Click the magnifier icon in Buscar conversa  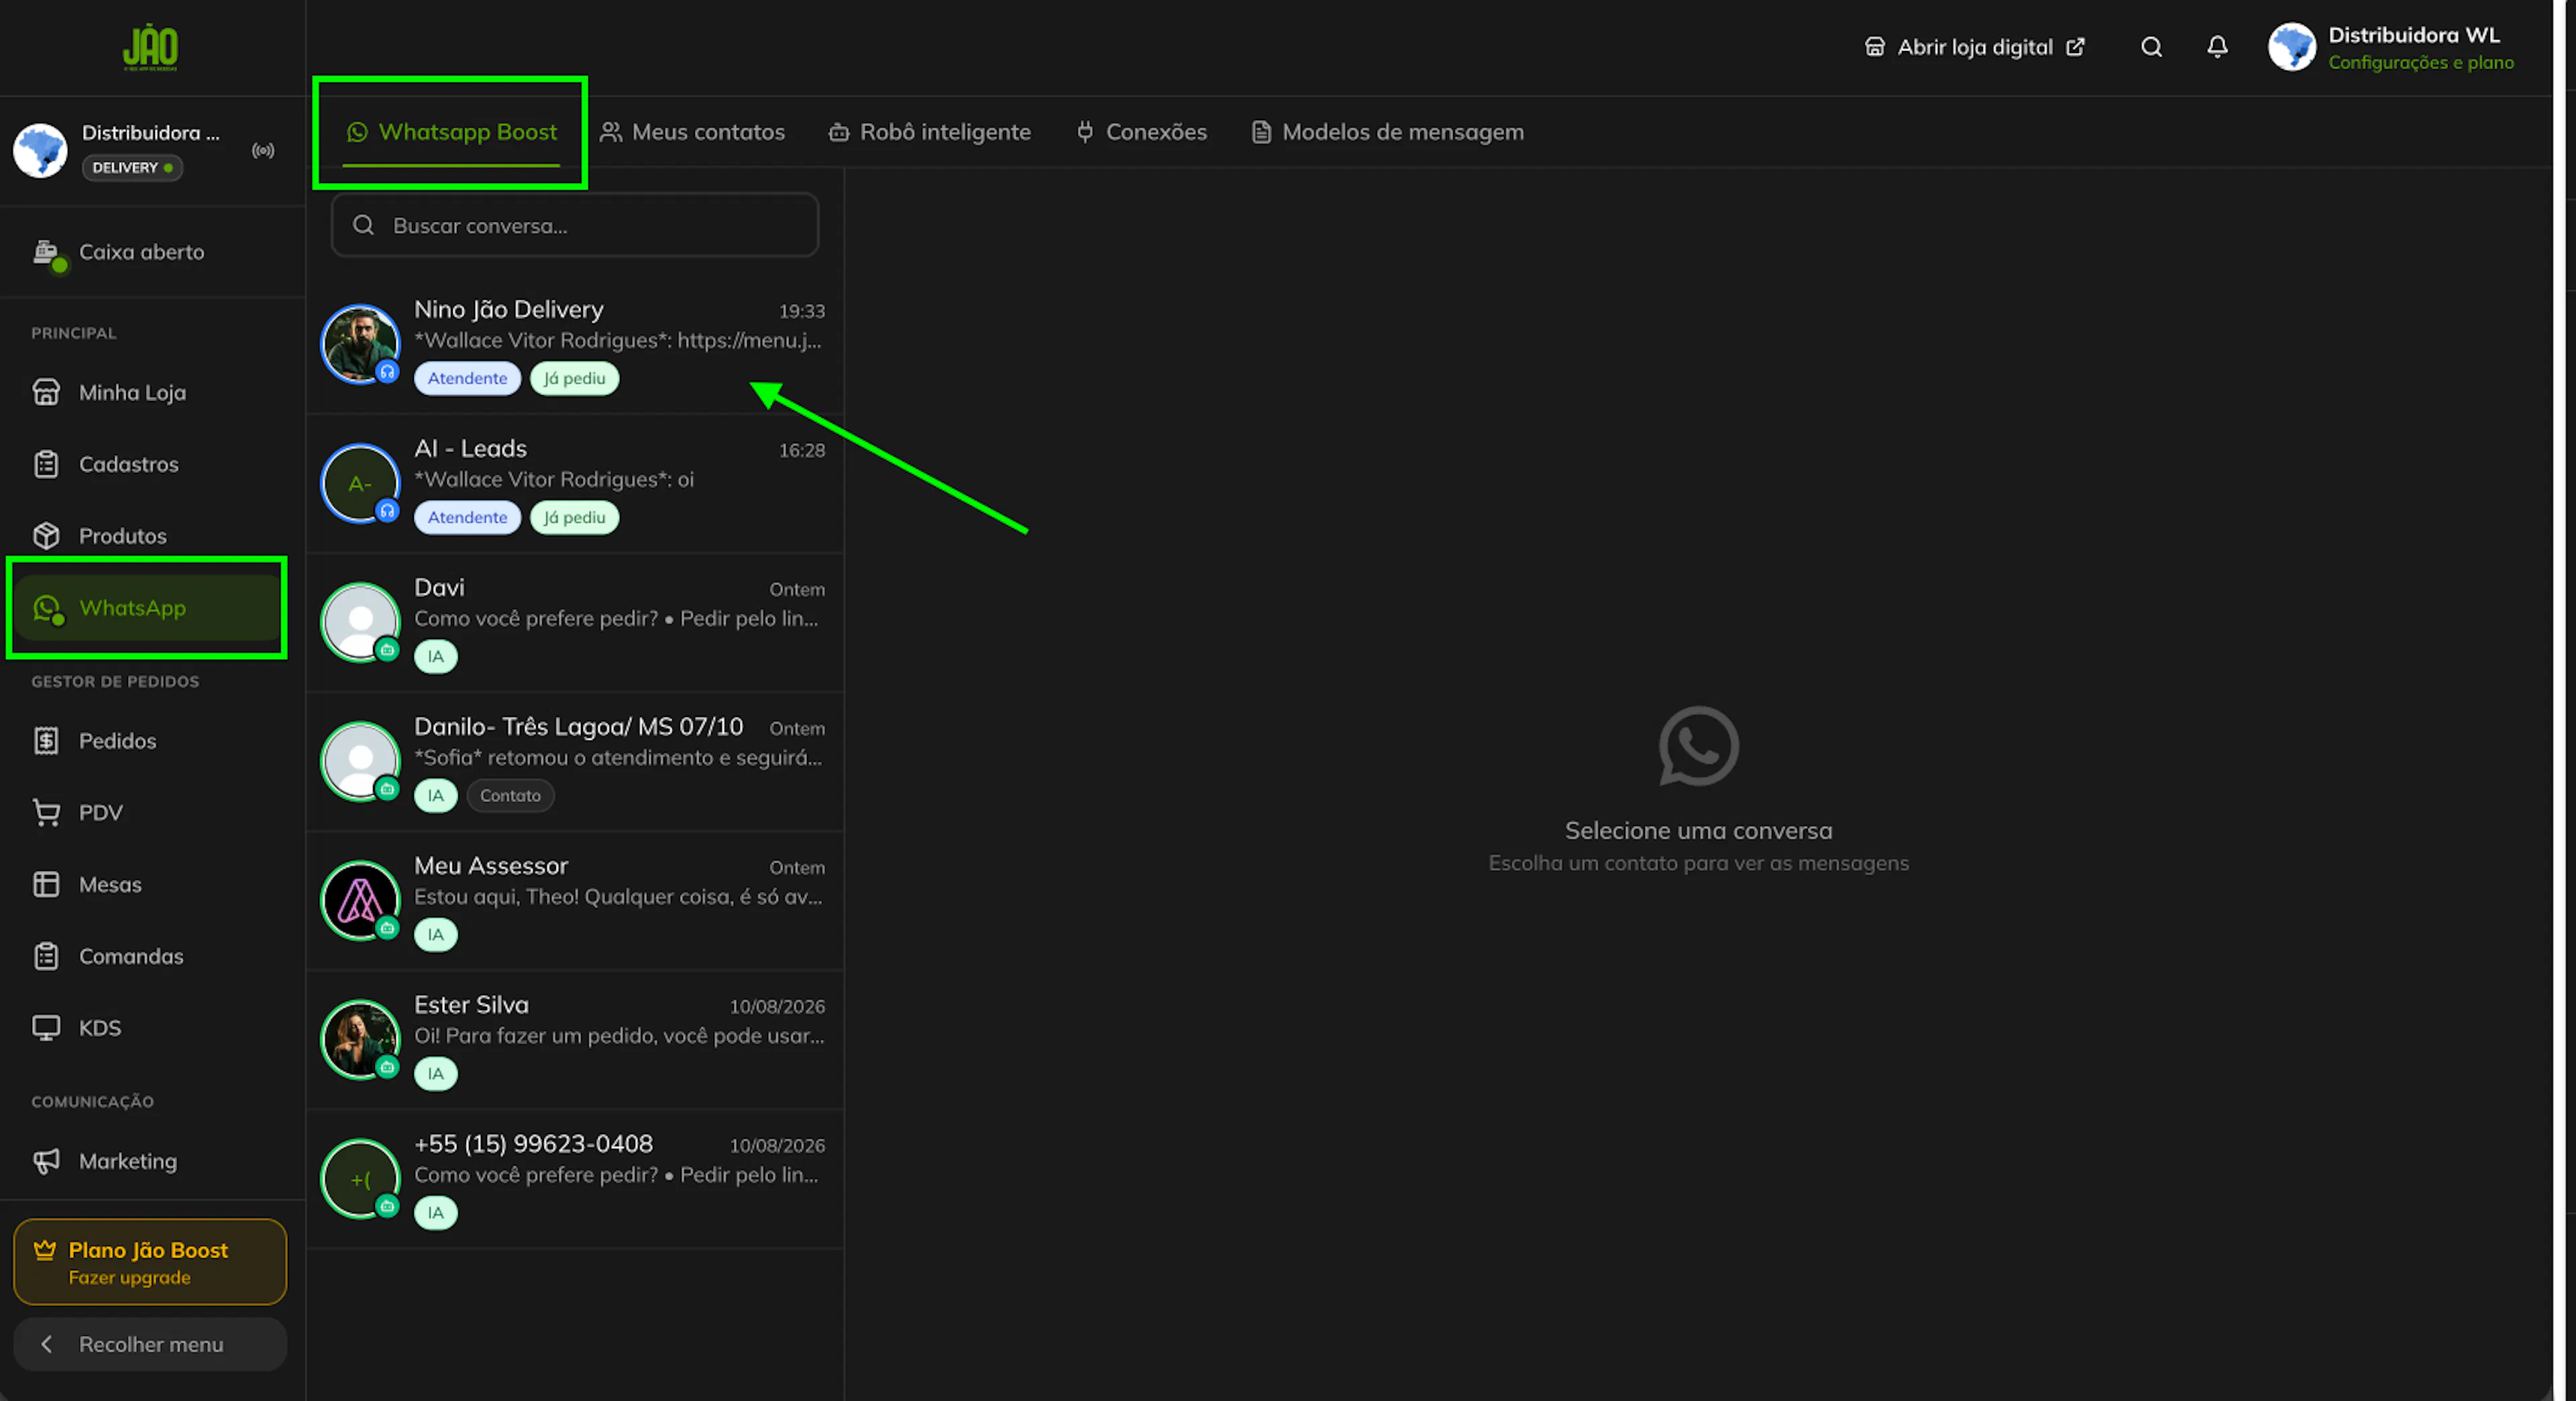click(364, 225)
